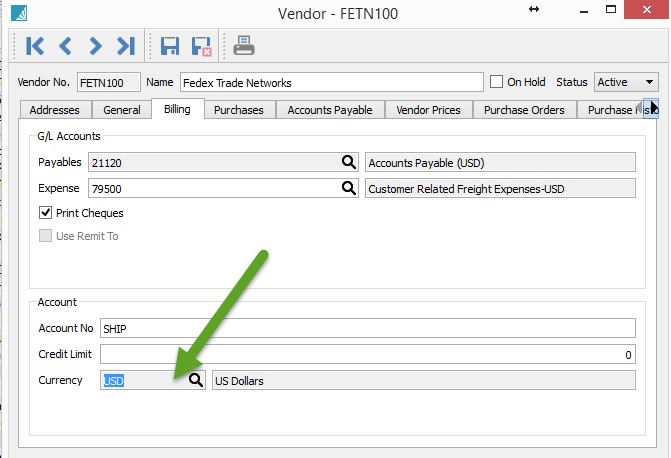Jump to the last vendor record
The height and width of the screenshot is (458, 671).
pos(125,45)
